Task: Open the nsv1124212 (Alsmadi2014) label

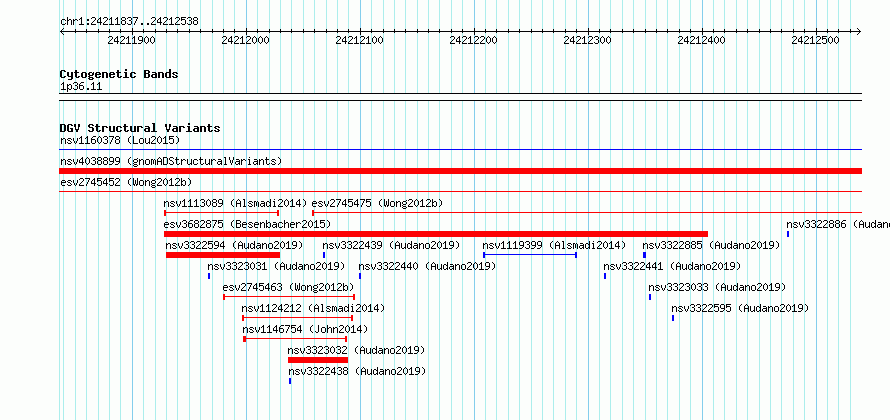Action: (313, 308)
